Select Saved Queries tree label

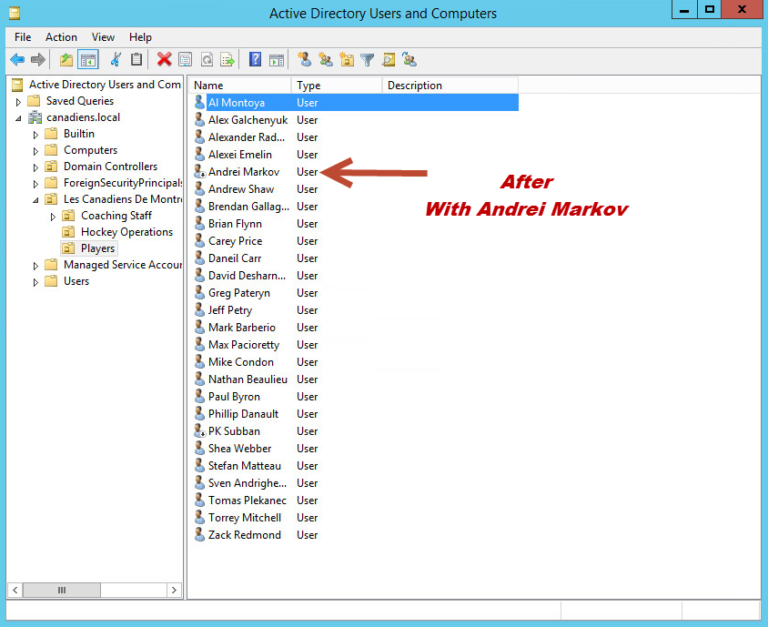(x=80, y=101)
